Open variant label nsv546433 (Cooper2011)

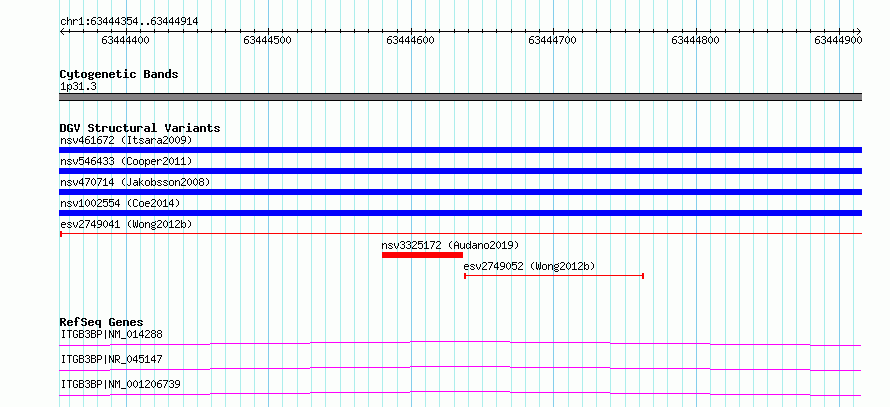click(x=126, y=162)
